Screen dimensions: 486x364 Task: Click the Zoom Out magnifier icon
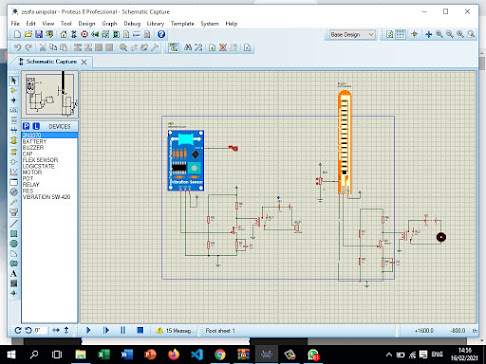[x=450, y=34]
